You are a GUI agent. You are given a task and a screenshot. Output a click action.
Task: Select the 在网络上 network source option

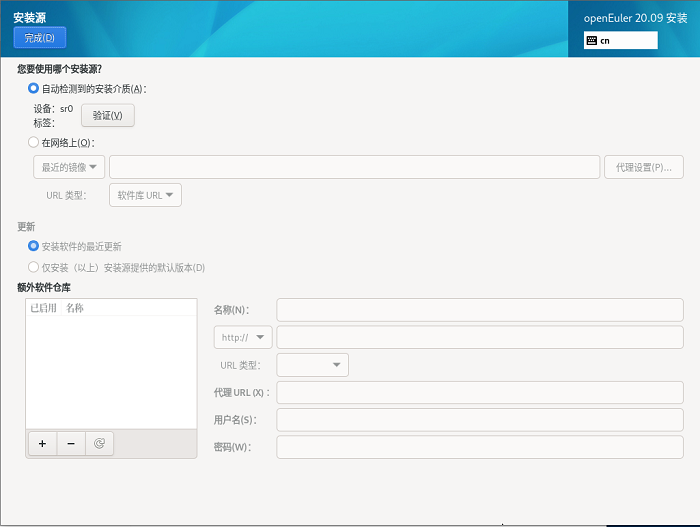pos(34,143)
